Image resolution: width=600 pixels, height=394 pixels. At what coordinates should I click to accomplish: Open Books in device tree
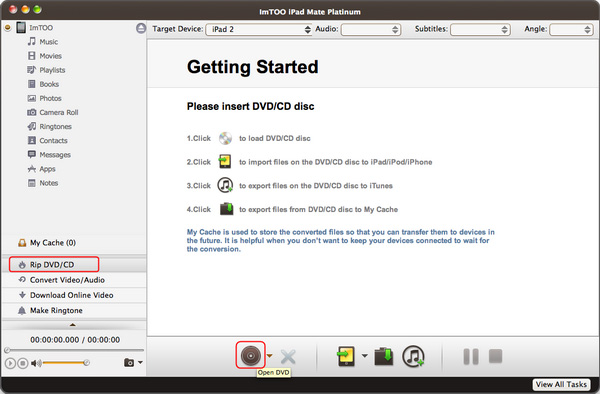[43, 84]
